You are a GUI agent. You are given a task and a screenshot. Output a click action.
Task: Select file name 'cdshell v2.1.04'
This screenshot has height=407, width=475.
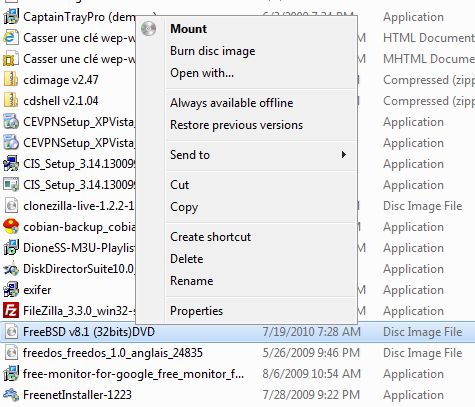tap(61, 101)
